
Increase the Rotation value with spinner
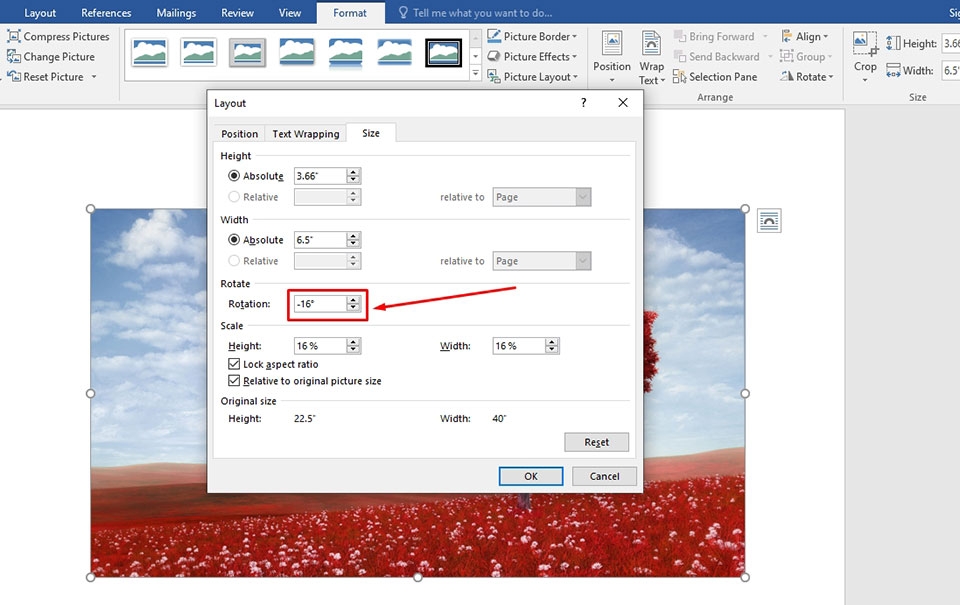coord(353,300)
